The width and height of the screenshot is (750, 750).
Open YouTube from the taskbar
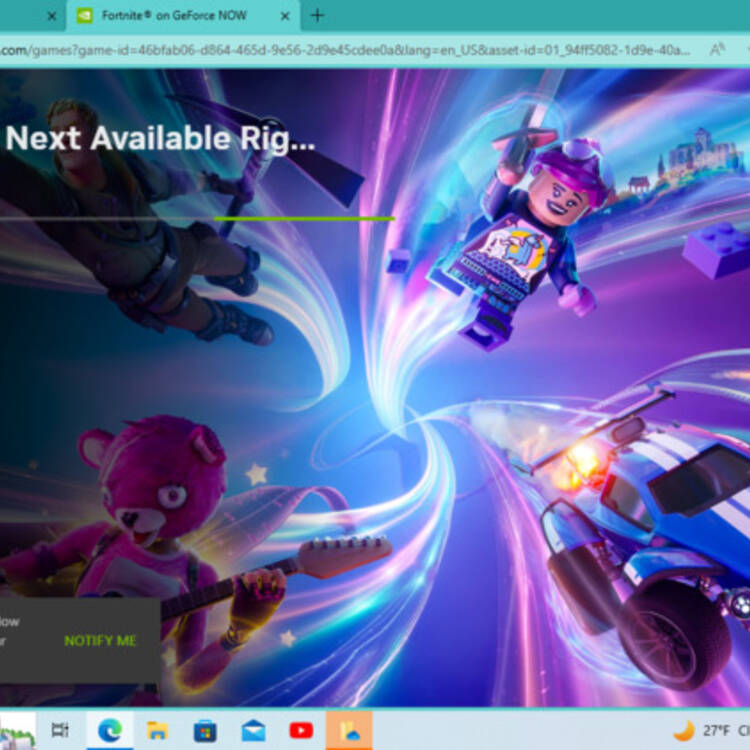[301, 730]
